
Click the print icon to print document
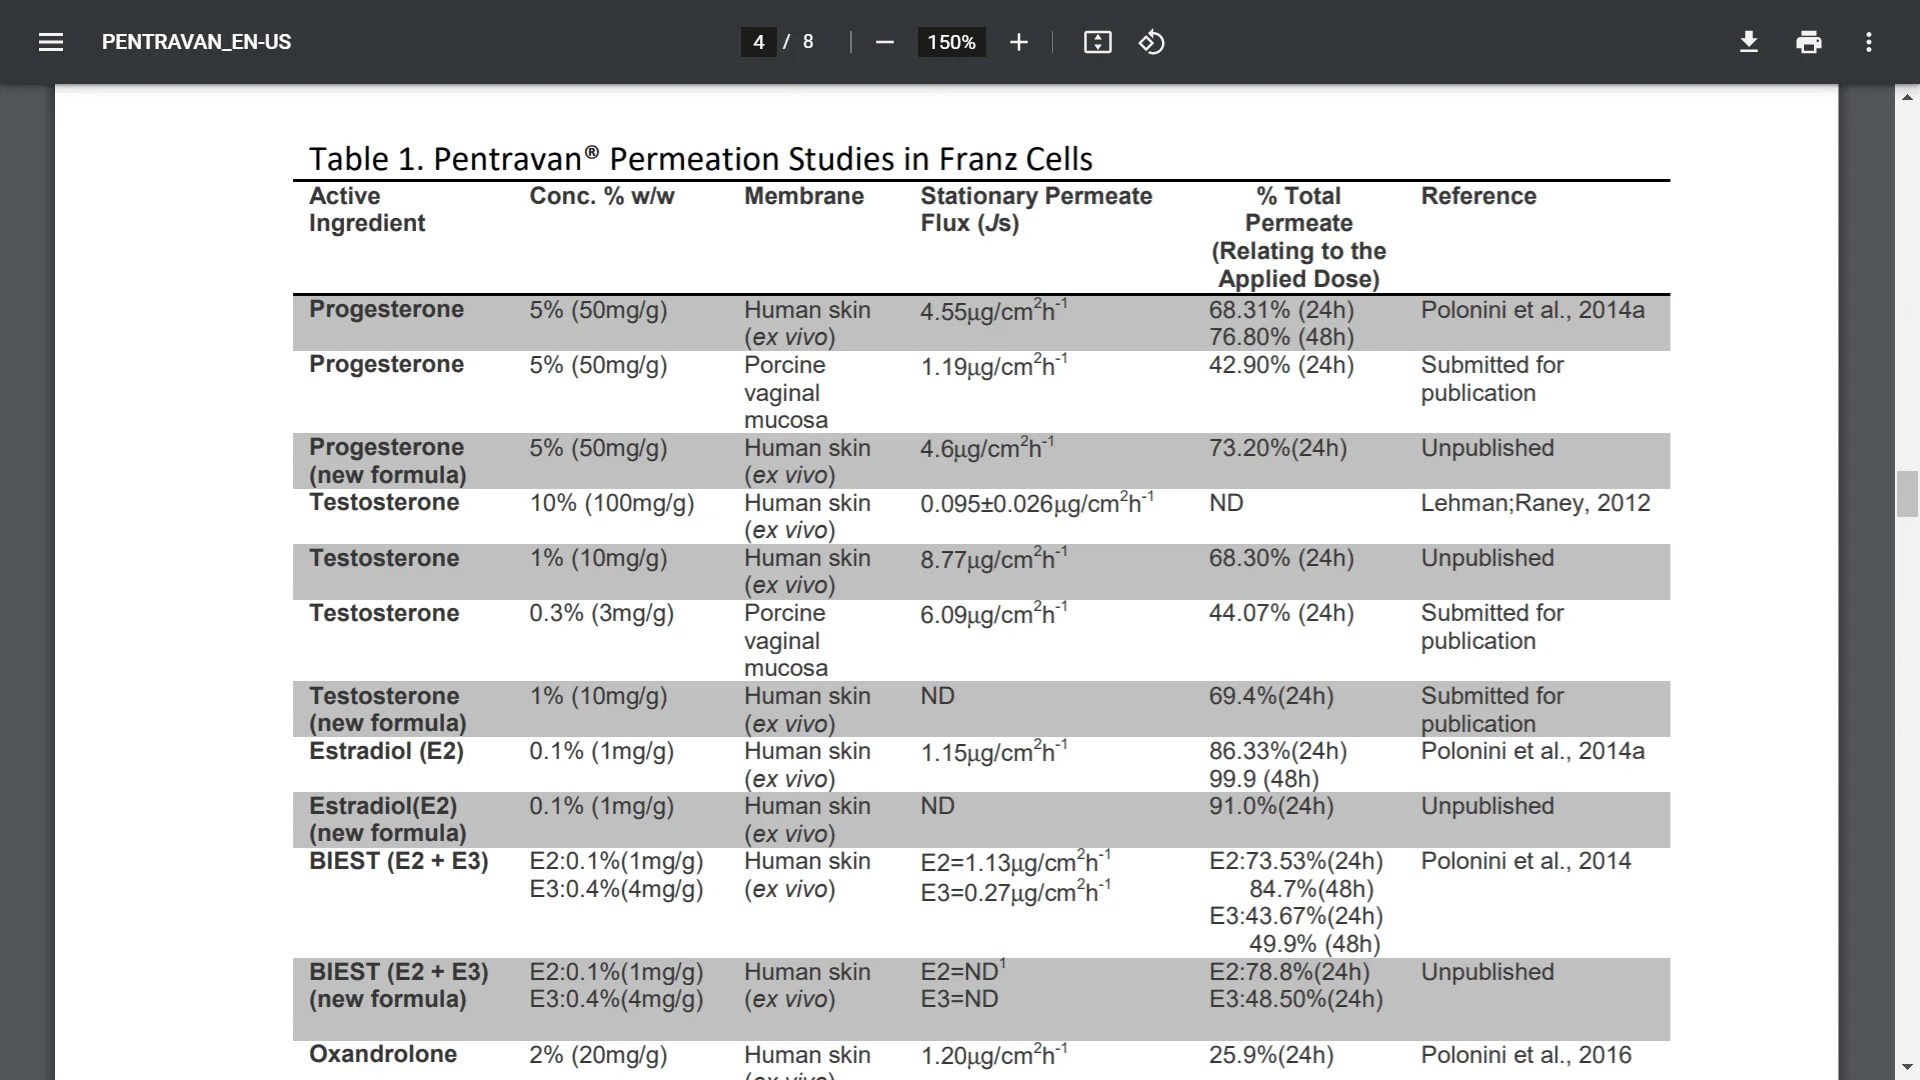pyautogui.click(x=1809, y=41)
